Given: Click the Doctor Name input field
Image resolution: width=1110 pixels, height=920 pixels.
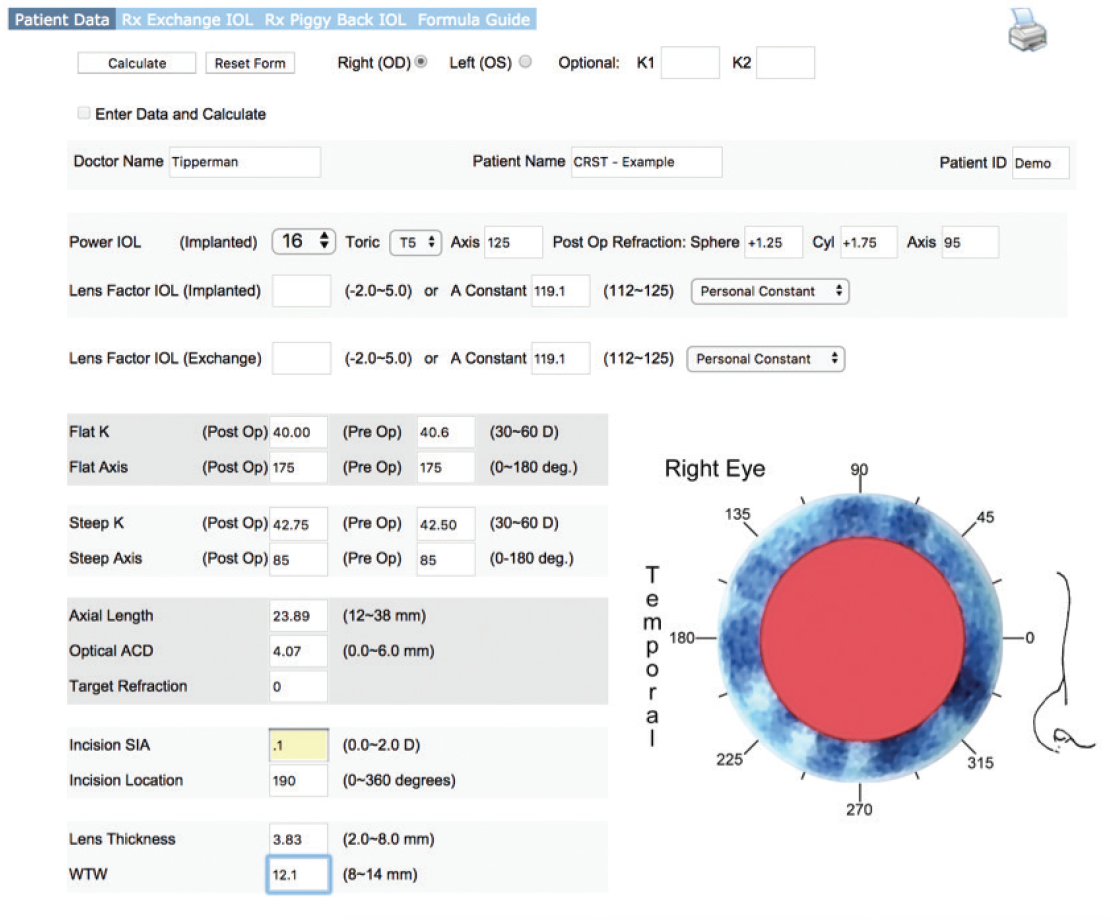Looking at the screenshot, I should [x=243, y=162].
